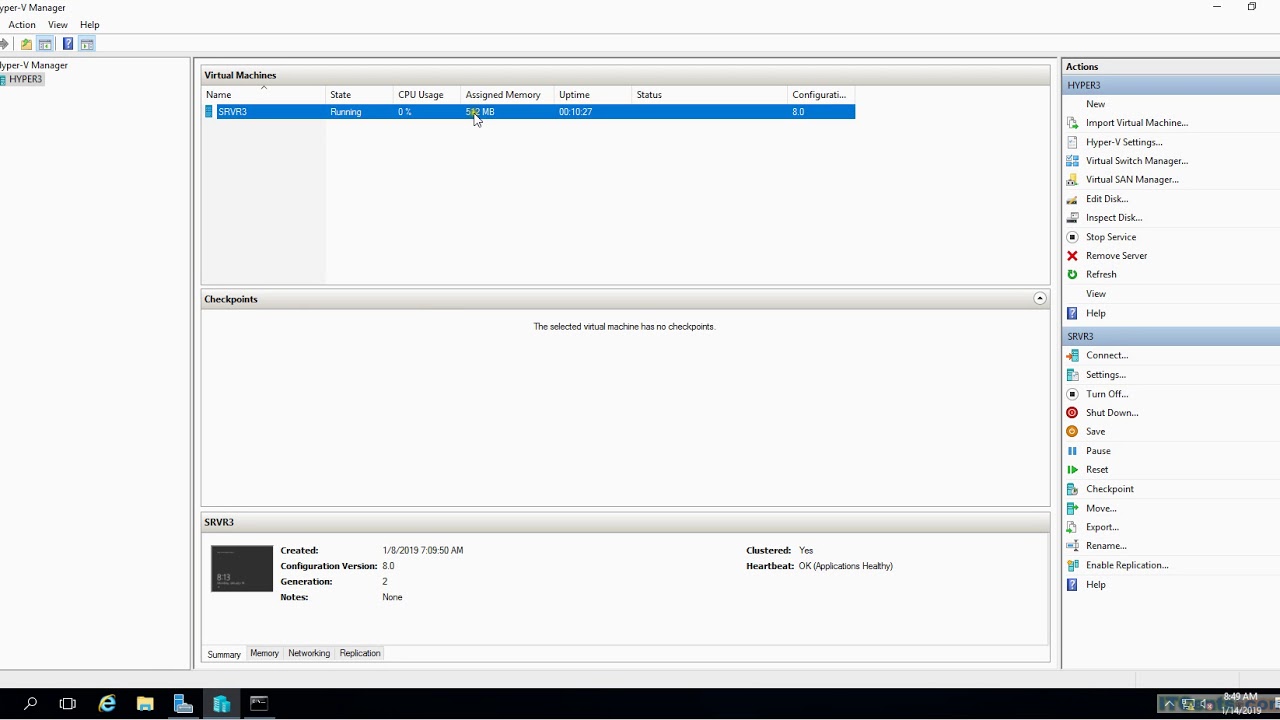The image size is (1280, 720).
Task: Click the Pause icon for SRVR3
Action: tap(1072, 451)
